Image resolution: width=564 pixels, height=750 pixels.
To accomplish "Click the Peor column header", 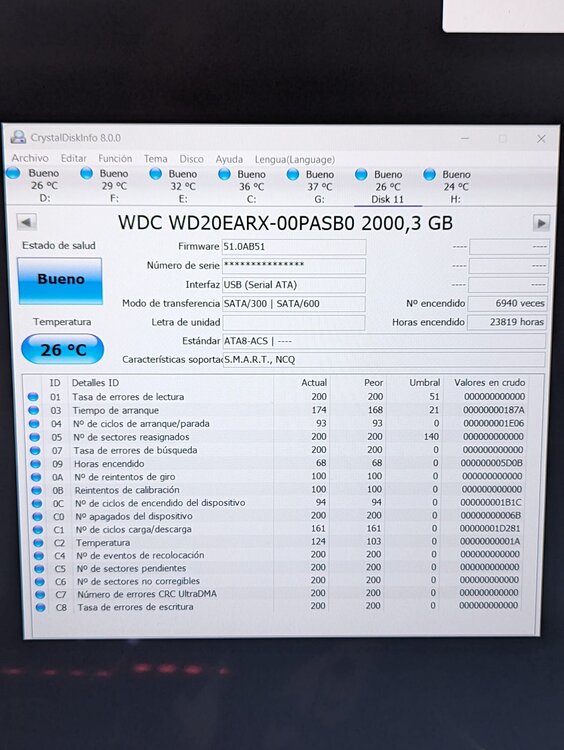I will (x=373, y=383).
